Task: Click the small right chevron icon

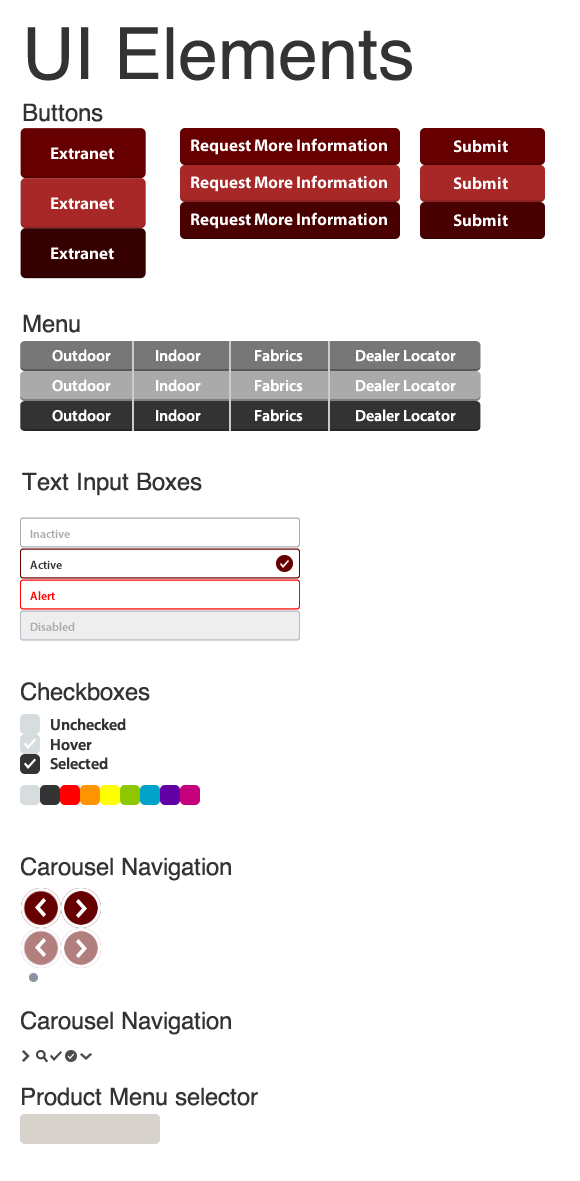Action: pyautogui.click(x=26, y=1056)
